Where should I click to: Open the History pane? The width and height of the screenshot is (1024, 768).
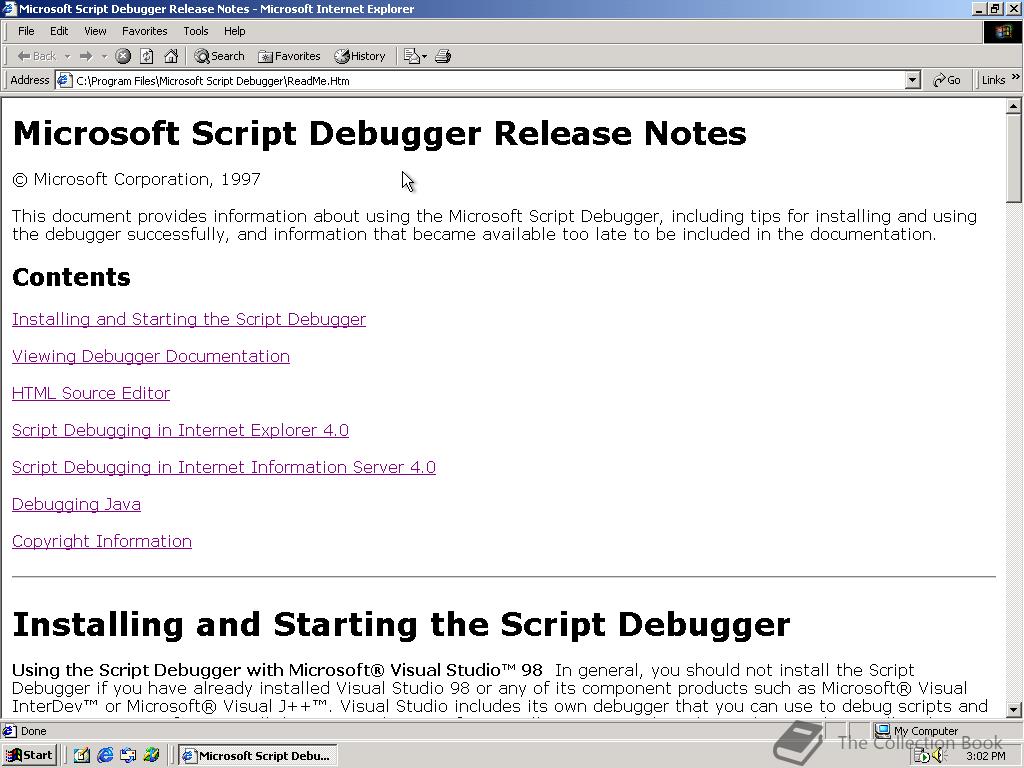(x=360, y=56)
